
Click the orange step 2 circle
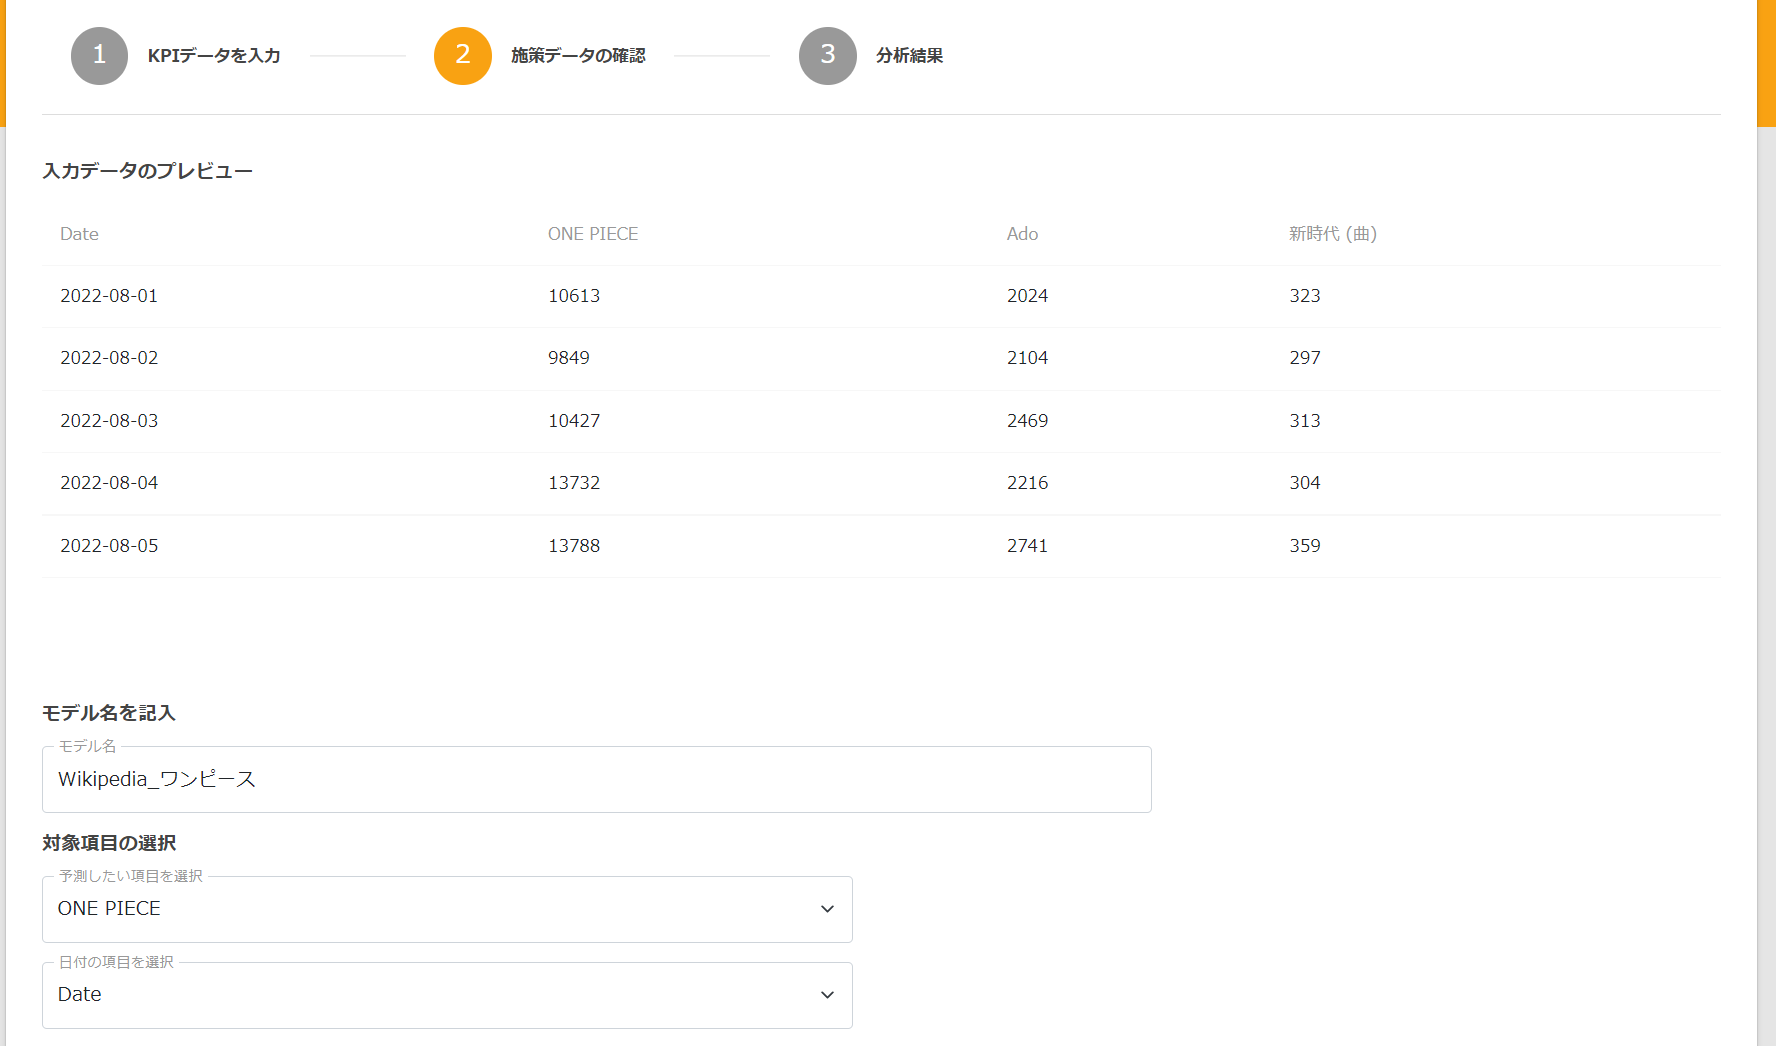[462, 56]
